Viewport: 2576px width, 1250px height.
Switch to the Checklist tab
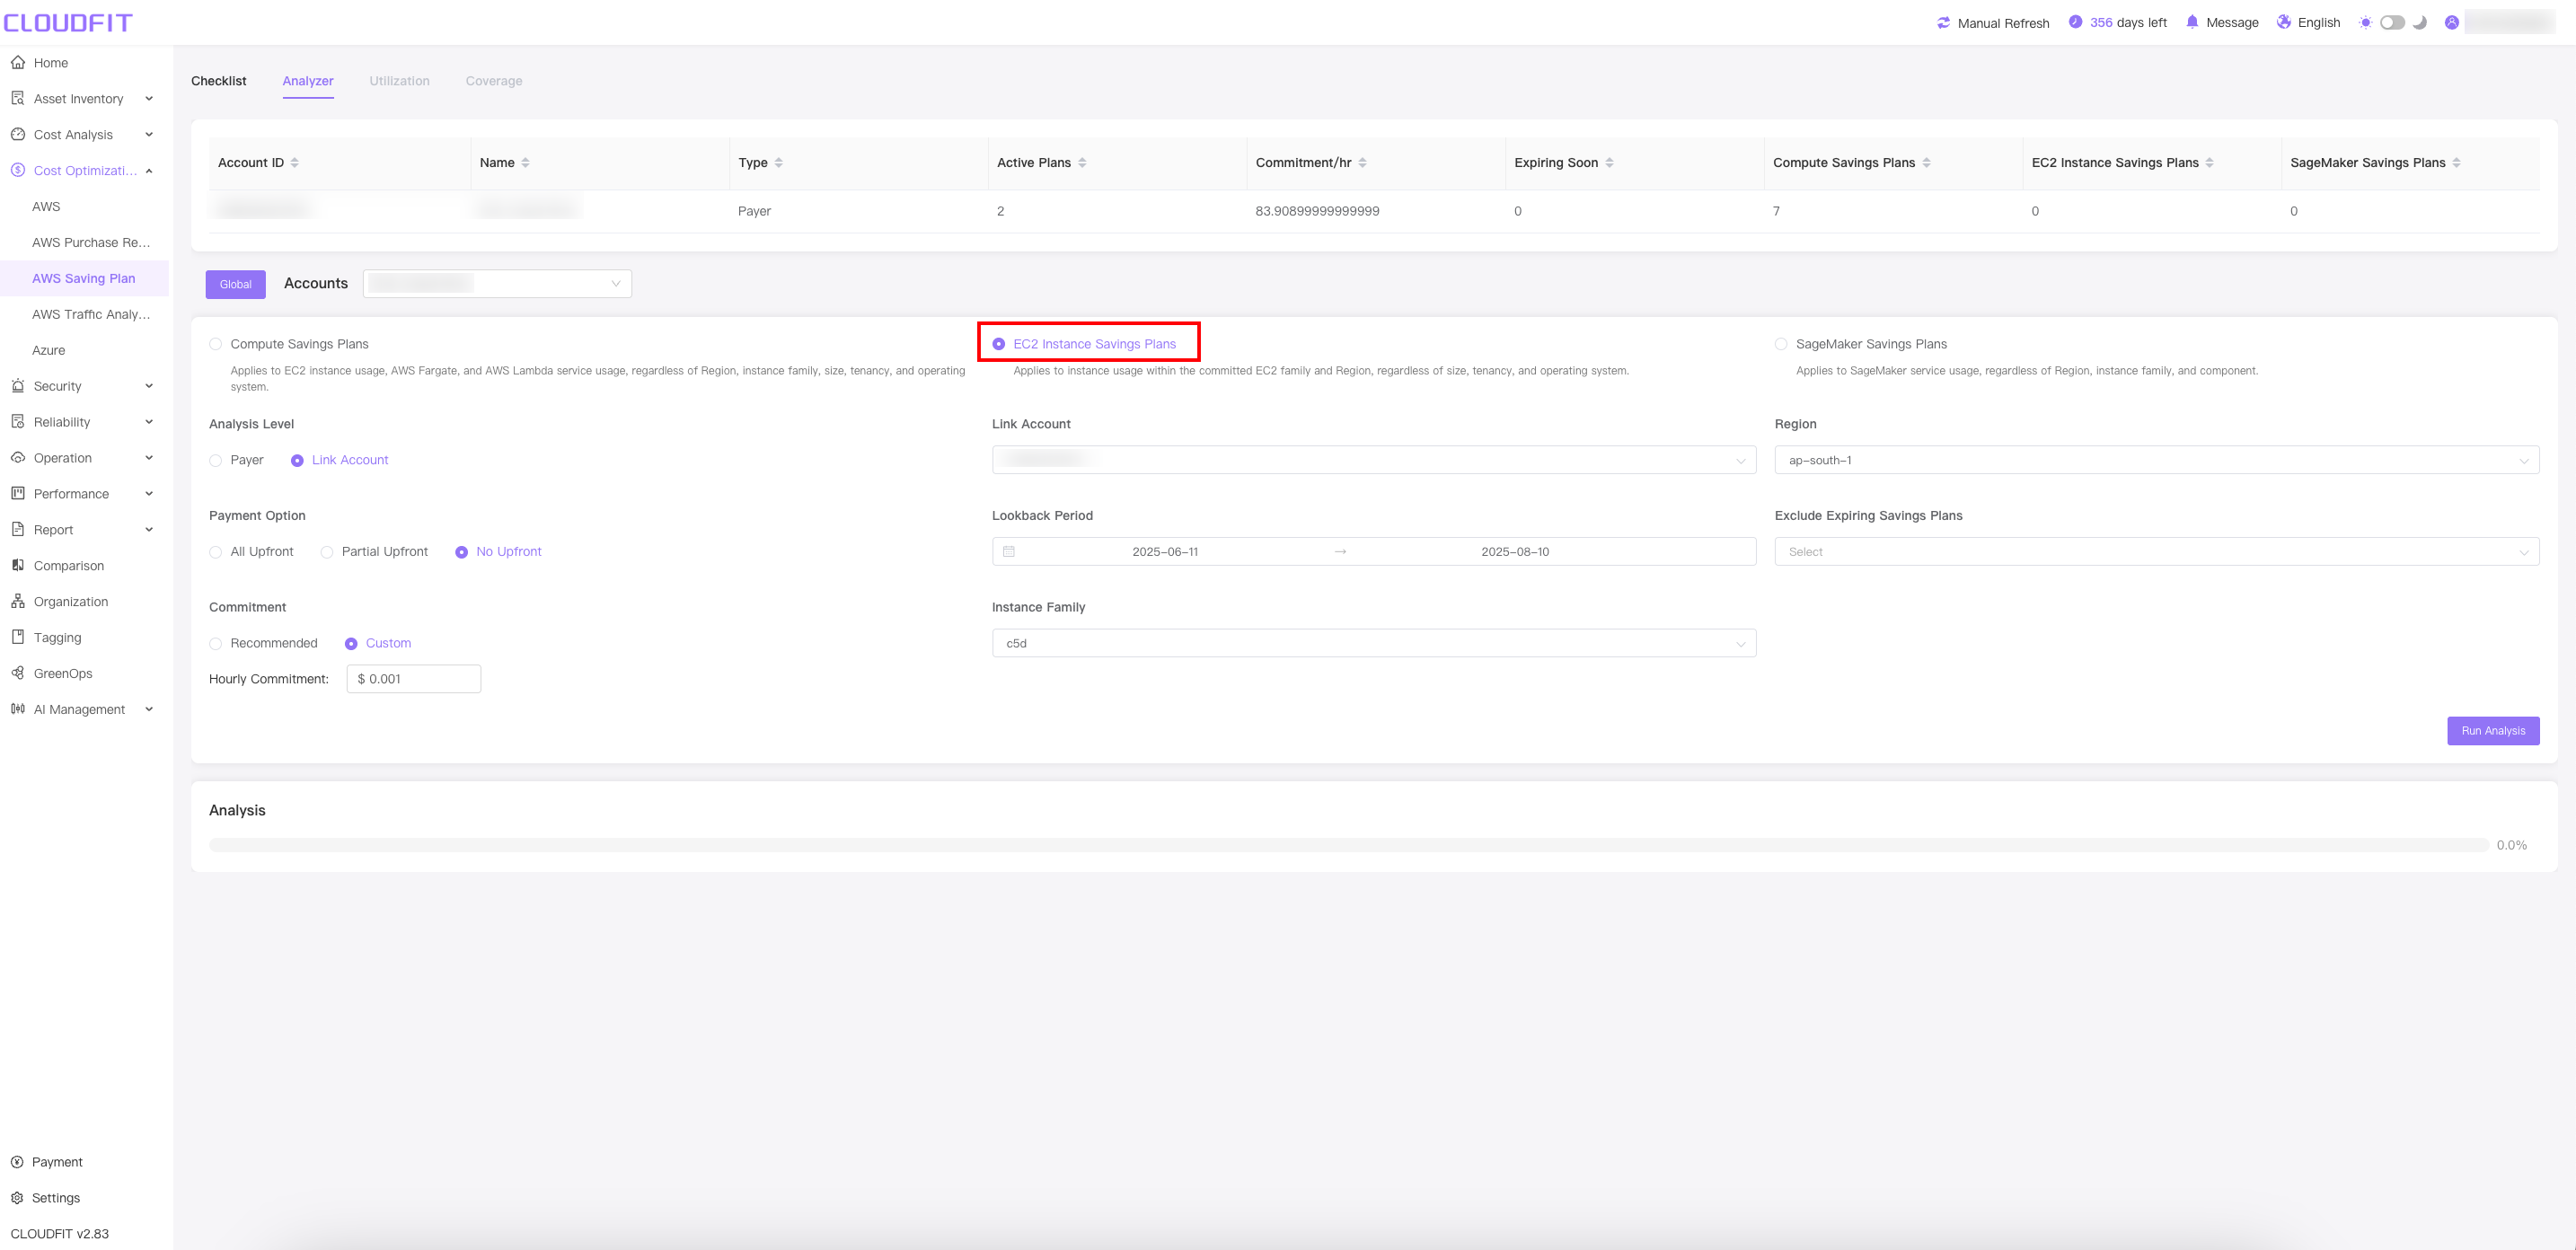(219, 81)
